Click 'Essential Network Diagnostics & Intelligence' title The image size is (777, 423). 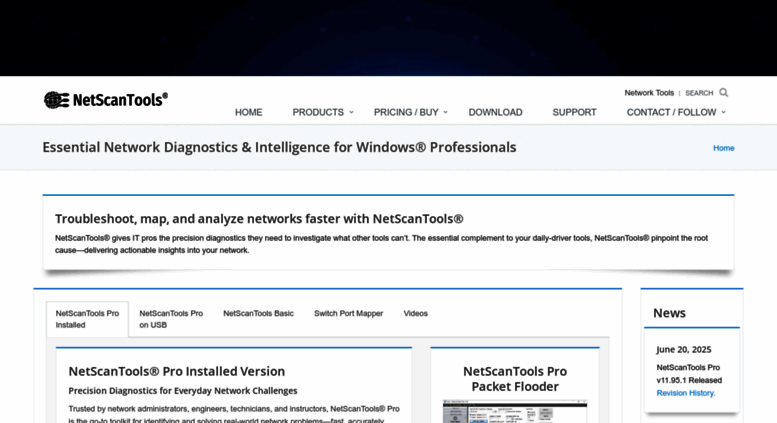pyautogui.click(x=279, y=147)
